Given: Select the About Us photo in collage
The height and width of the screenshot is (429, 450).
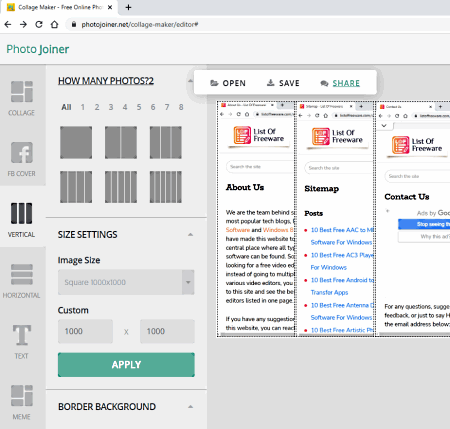Looking at the screenshot, I should point(256,219).
